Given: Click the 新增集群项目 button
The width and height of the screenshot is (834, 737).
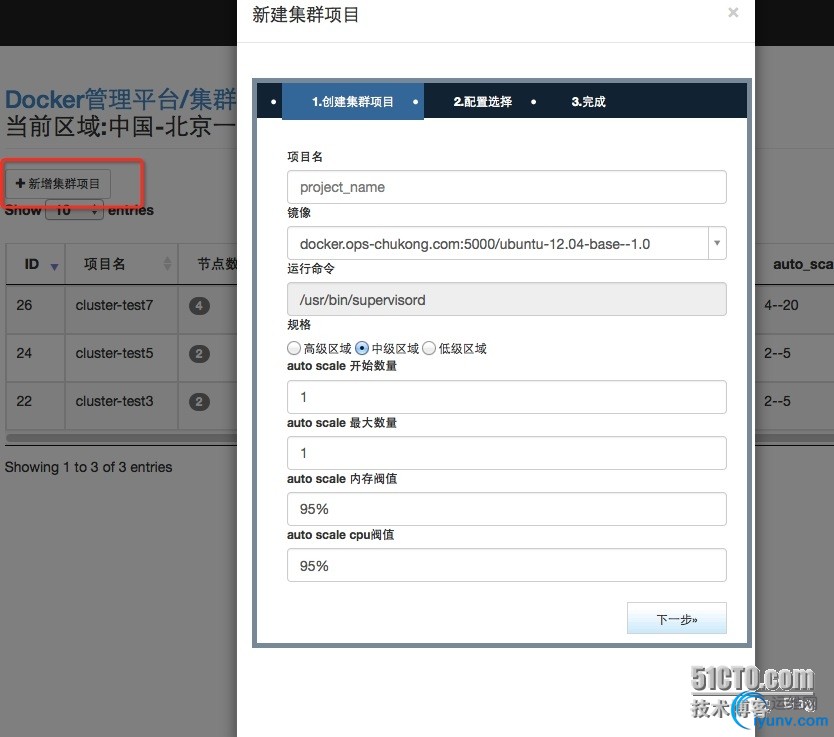Looking at the screenshot, I should click(58, 184).
